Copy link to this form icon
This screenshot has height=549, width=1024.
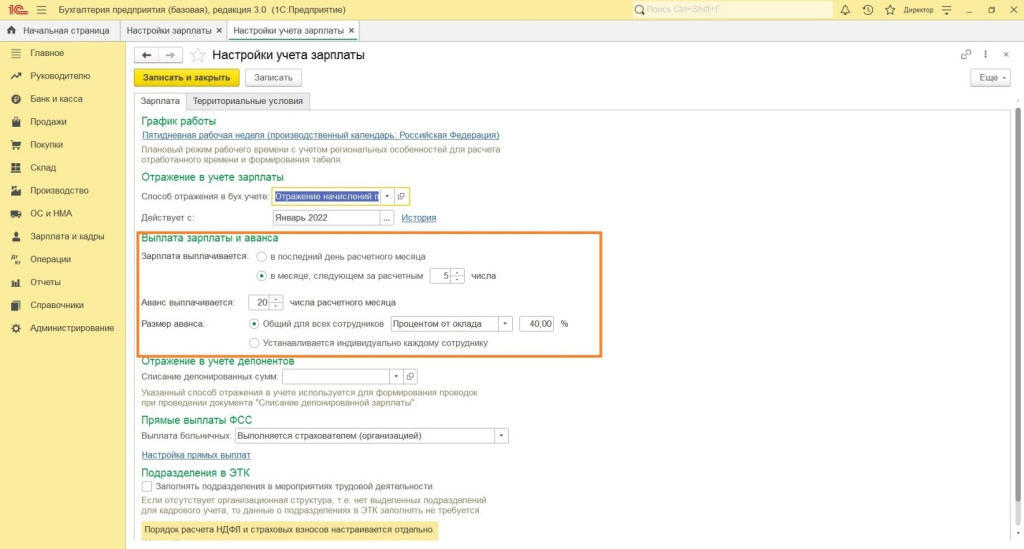966,55
